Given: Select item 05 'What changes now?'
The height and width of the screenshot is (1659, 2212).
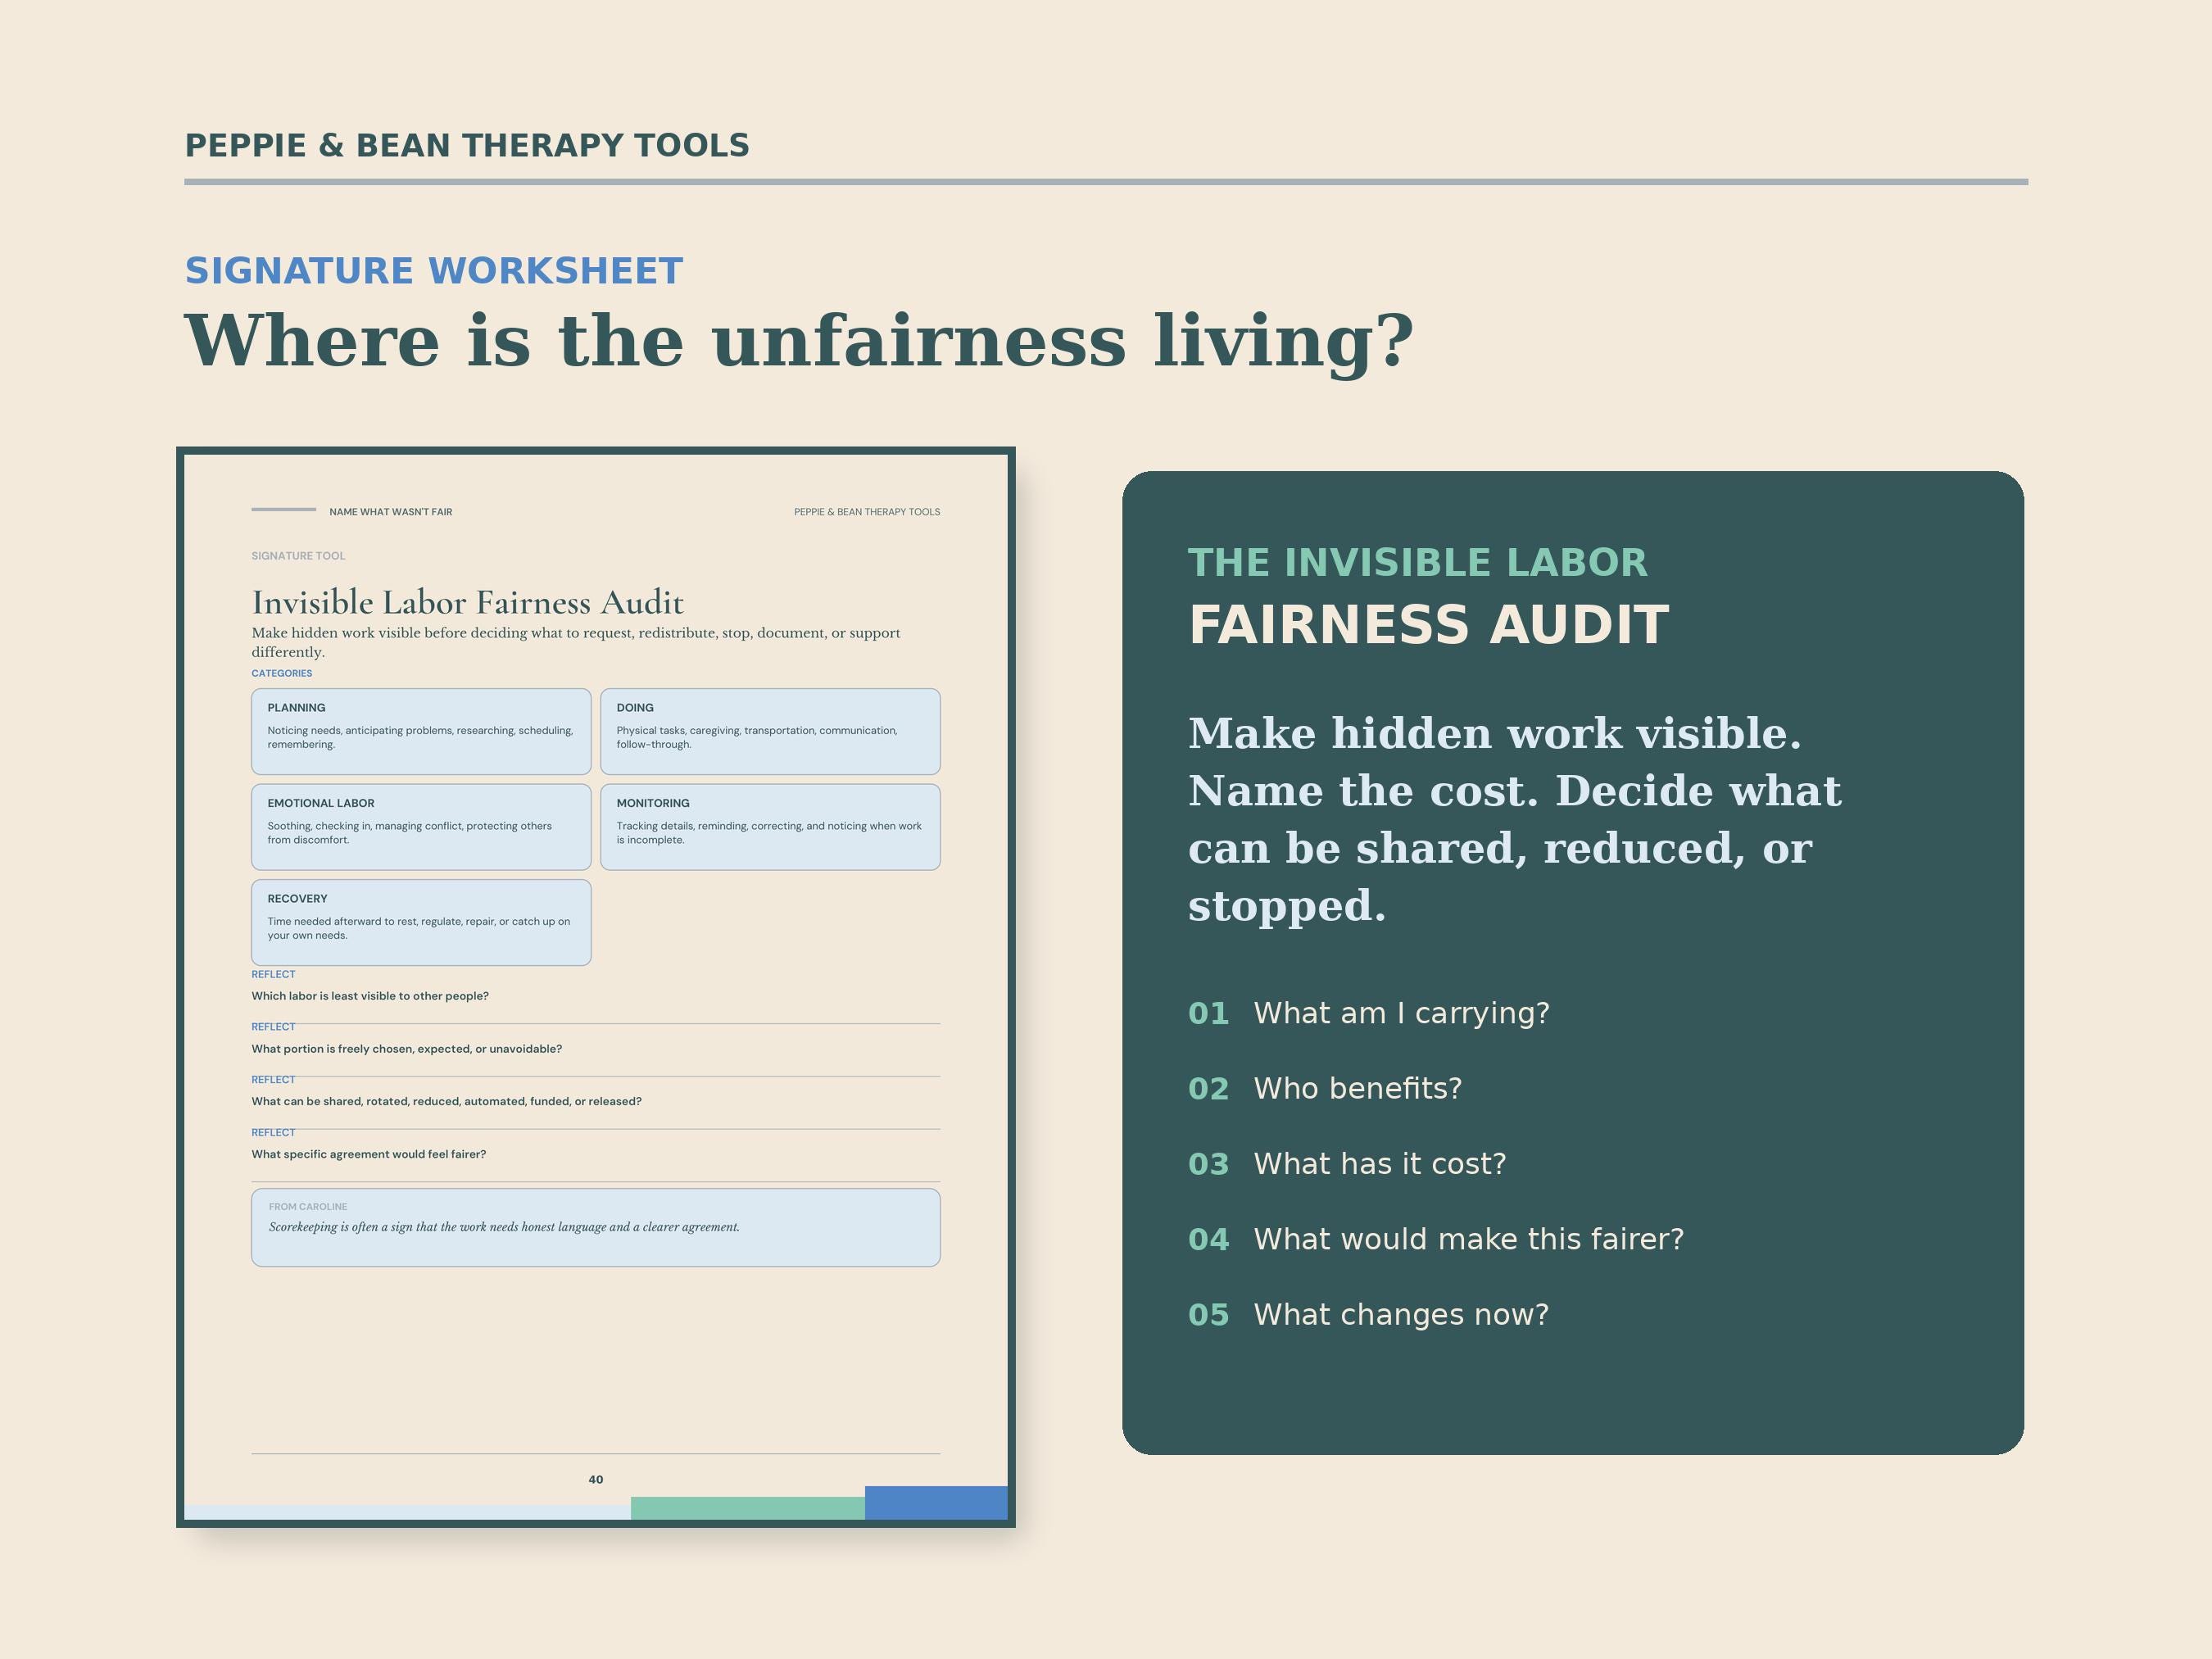Looking at the screenshot, I should click(x=1369, y=1314).
